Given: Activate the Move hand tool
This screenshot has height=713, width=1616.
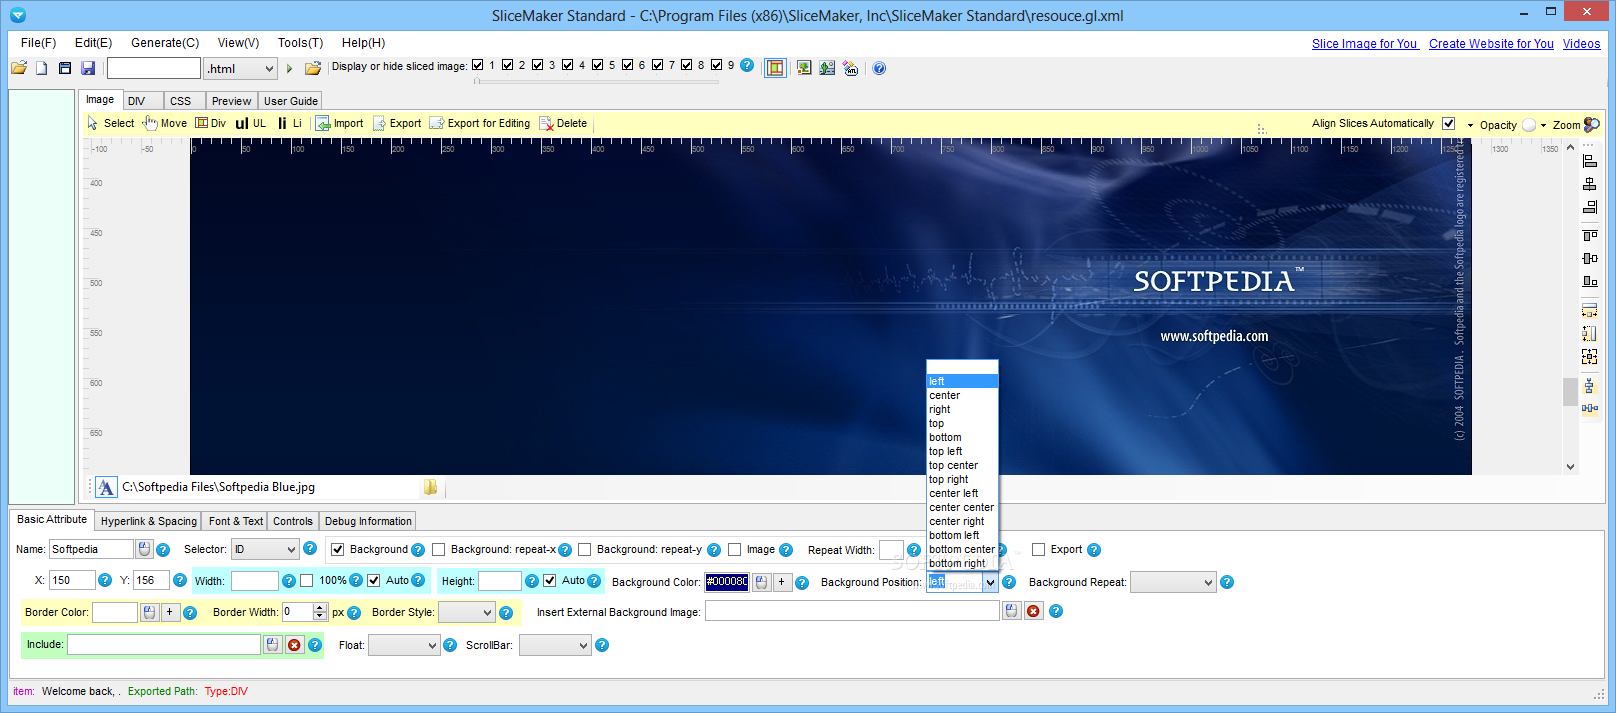Looking at the screenshot, I should tap(165, 123).
